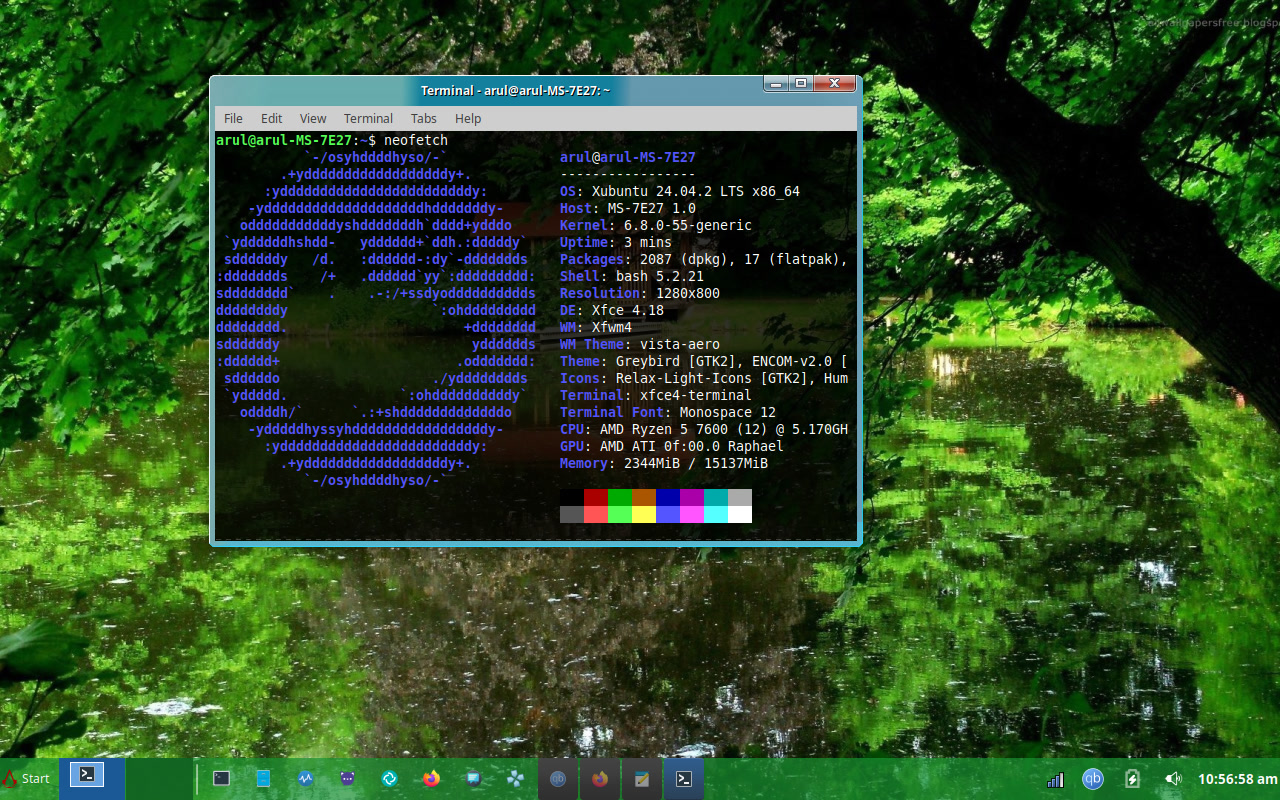This screenshot has height=800, width=1280.
Task: Click the 'Packages: 2087 (dpkg)' line
Action: [x=704, y=259]
